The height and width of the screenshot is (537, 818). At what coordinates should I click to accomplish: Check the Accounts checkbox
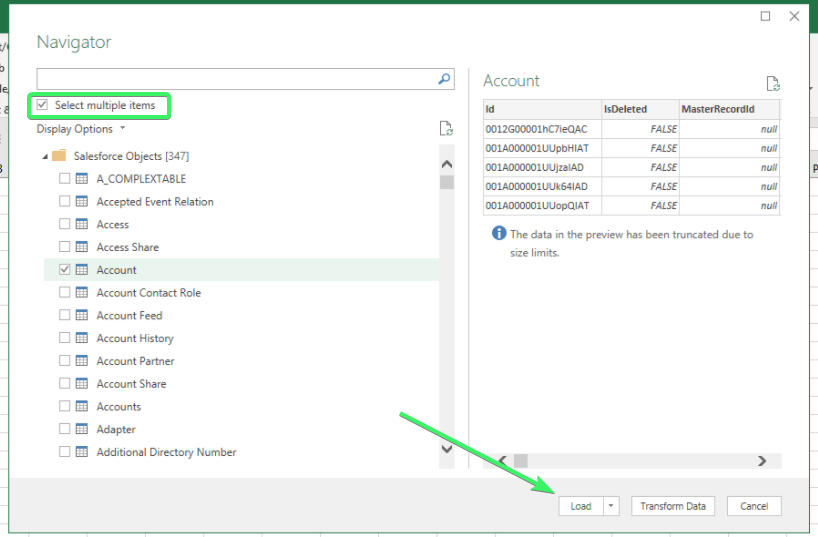[x=65, y=406]
